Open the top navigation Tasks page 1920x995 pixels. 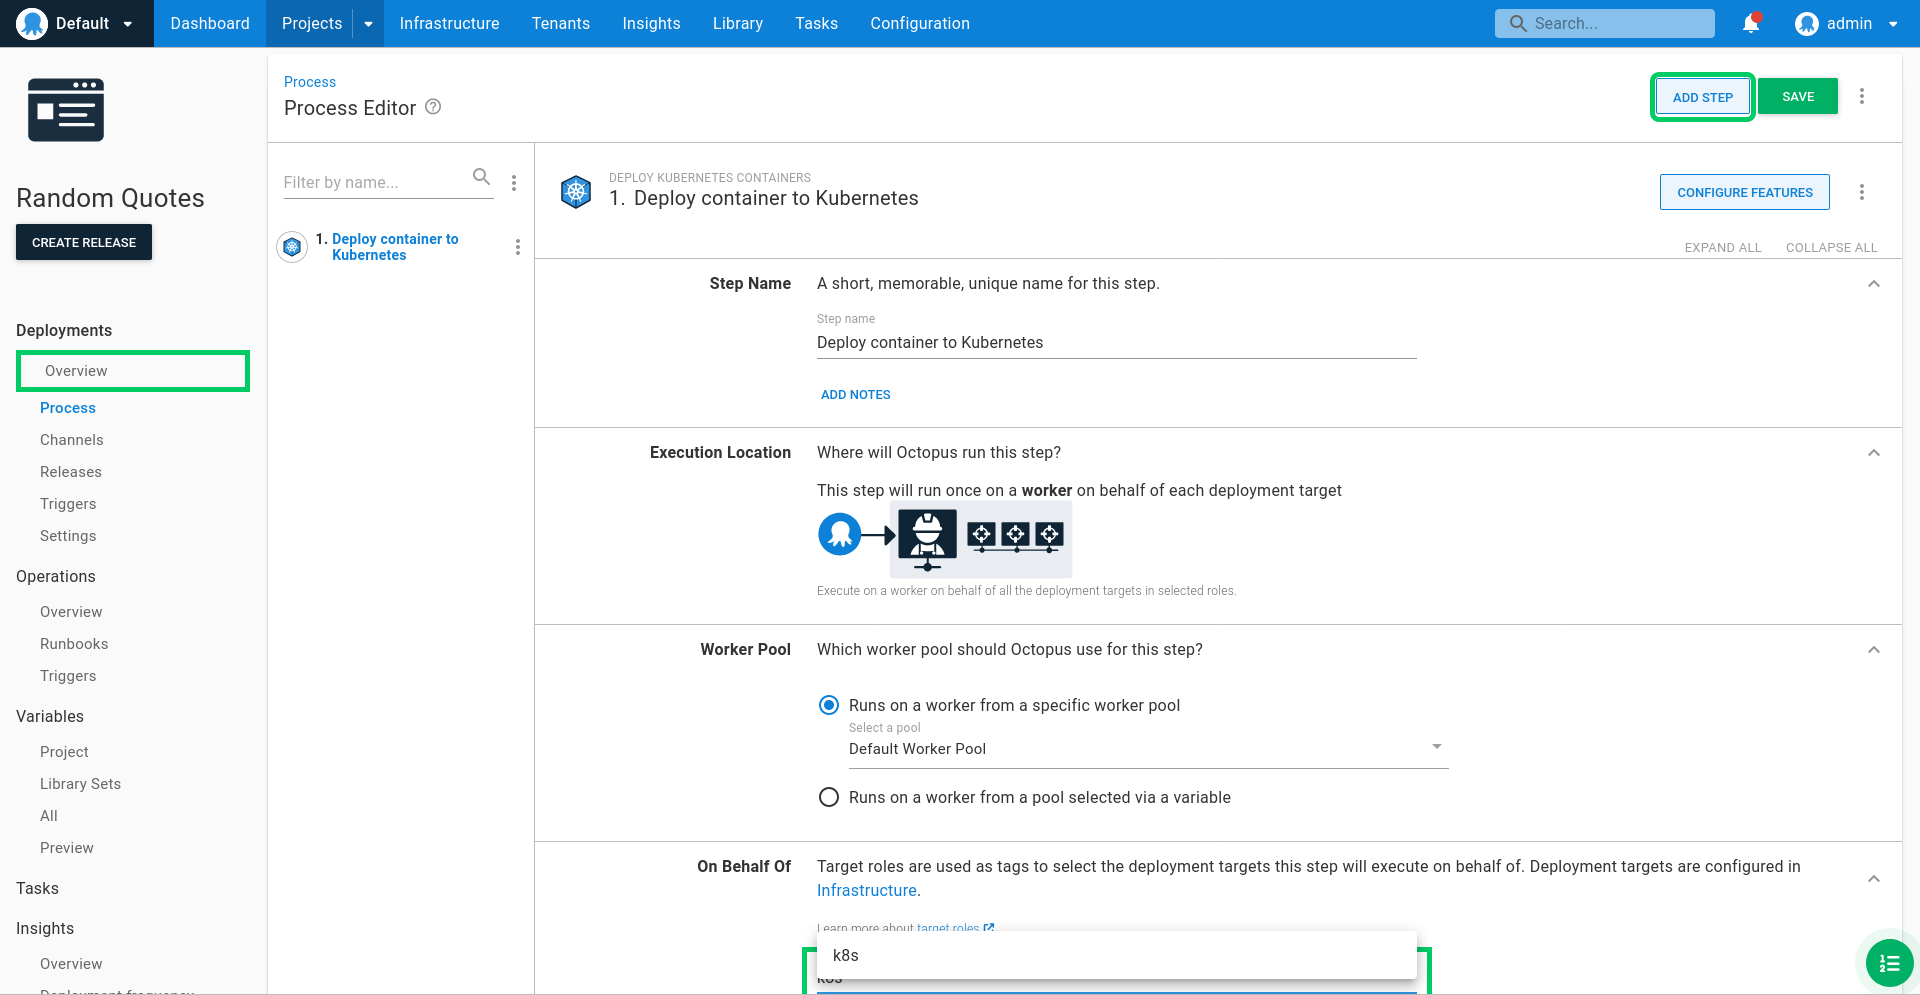coord(816,23)
